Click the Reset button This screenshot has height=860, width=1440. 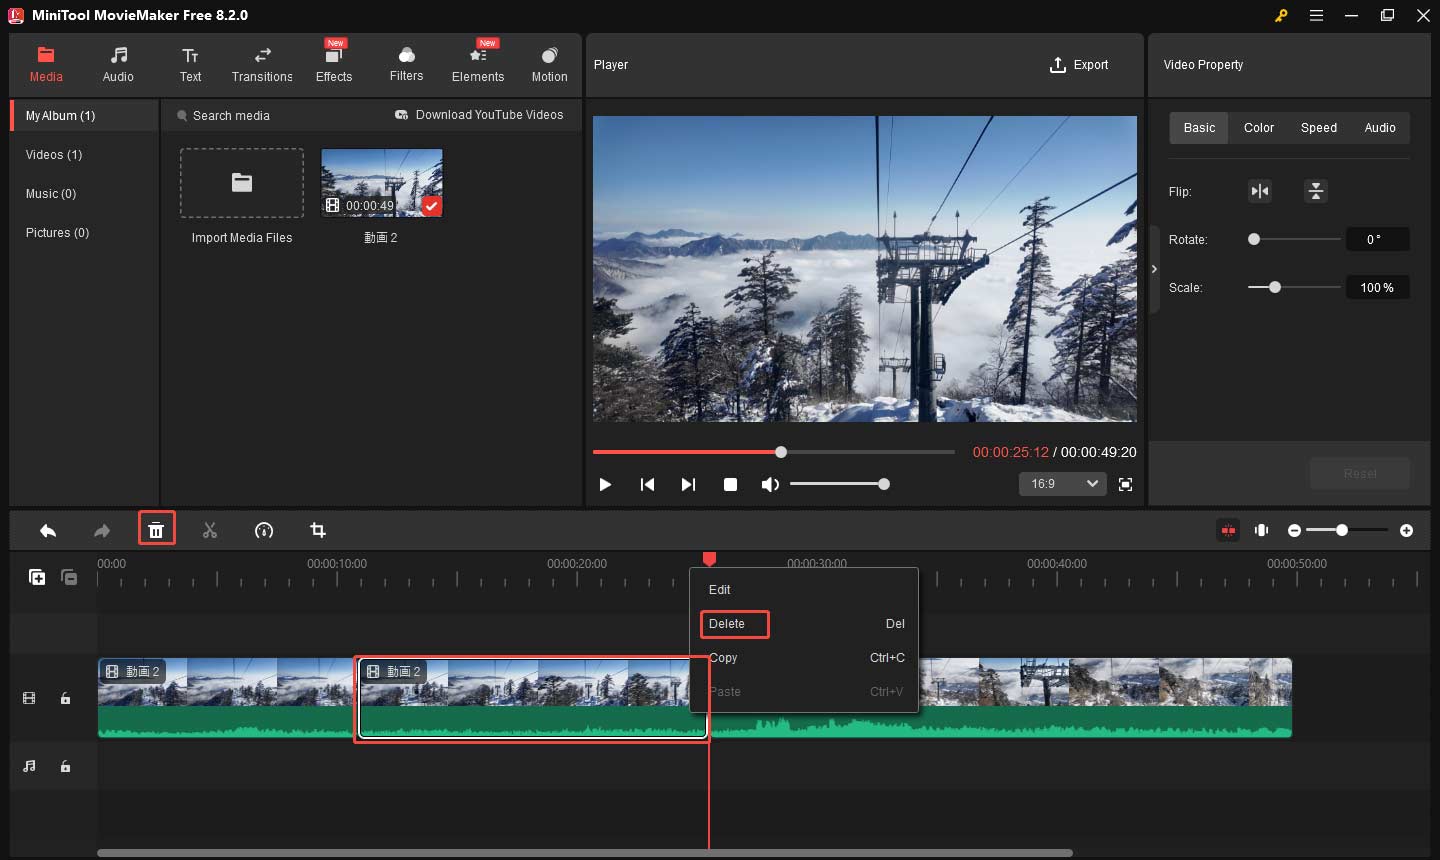point(1360,473)
